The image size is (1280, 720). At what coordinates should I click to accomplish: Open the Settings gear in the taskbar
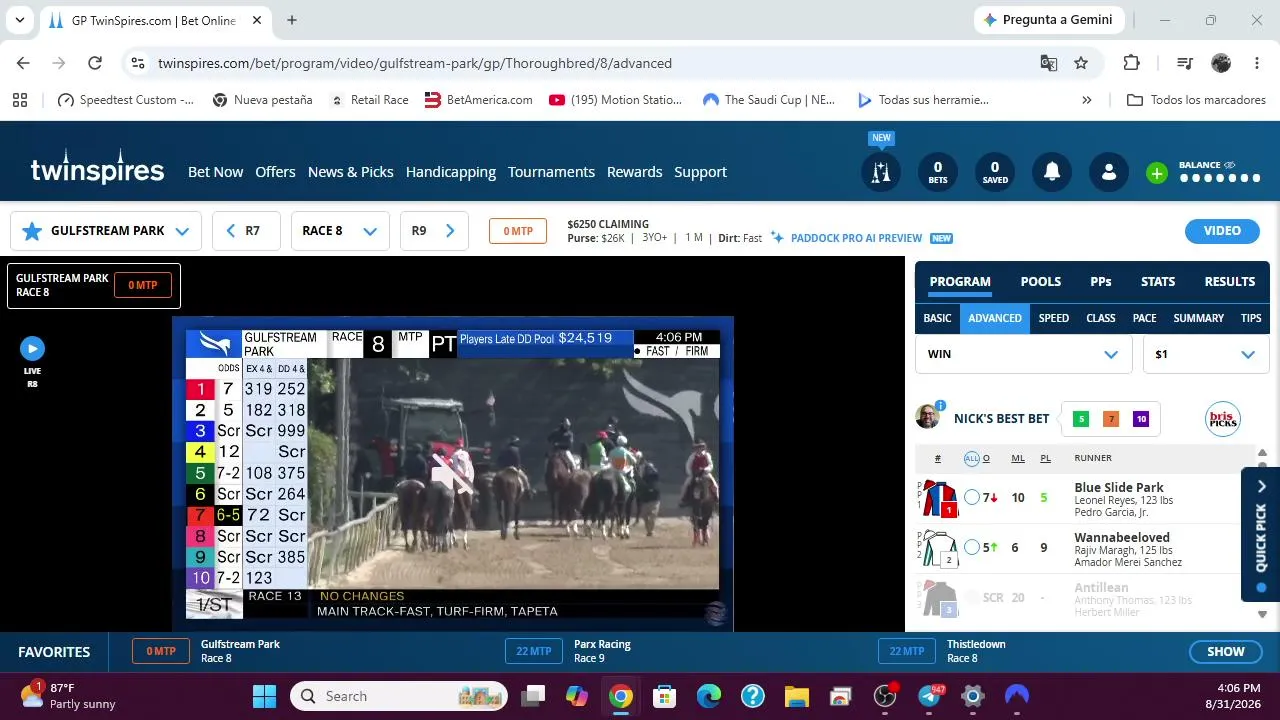click(x=973, y=696)
